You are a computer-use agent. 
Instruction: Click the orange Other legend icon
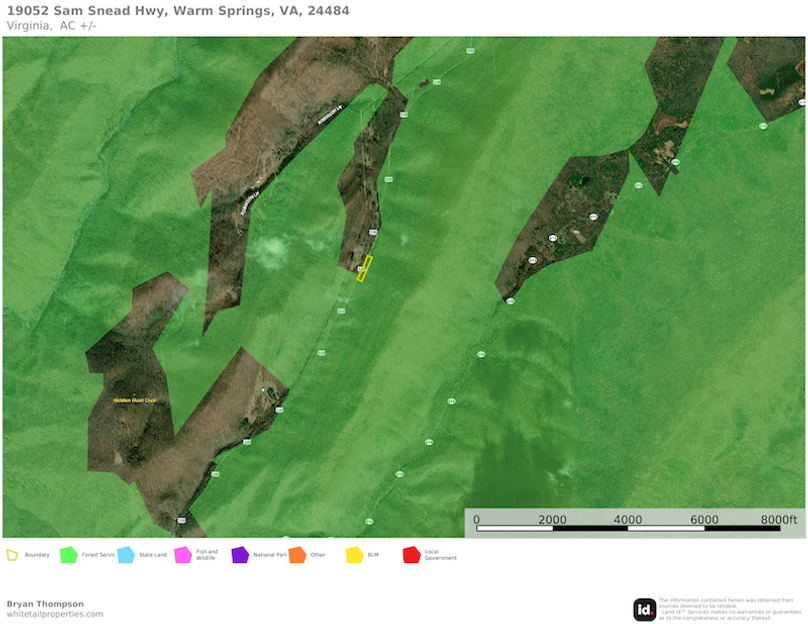pos(297,555)
